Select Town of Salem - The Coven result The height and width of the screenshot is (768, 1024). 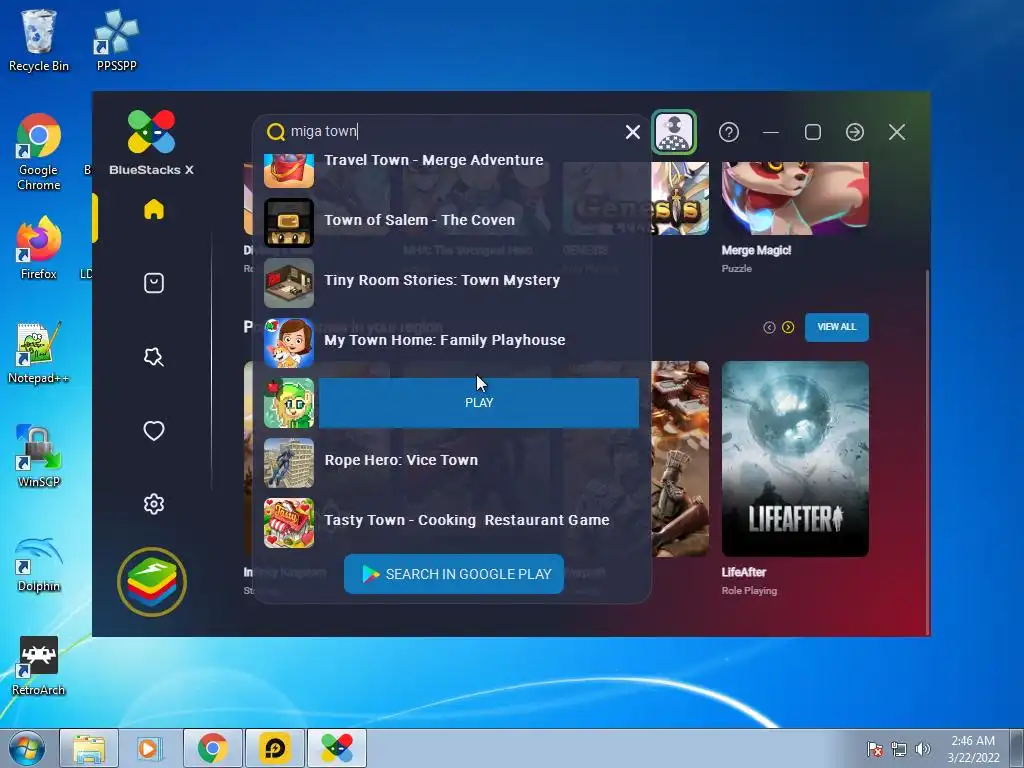451,223
